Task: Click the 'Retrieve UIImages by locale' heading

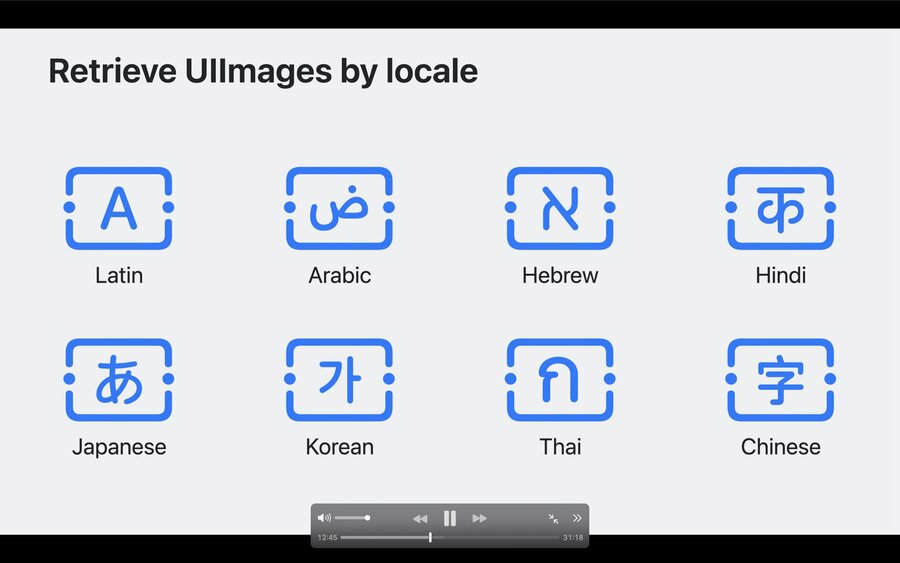Action: (x=263, y=72)
